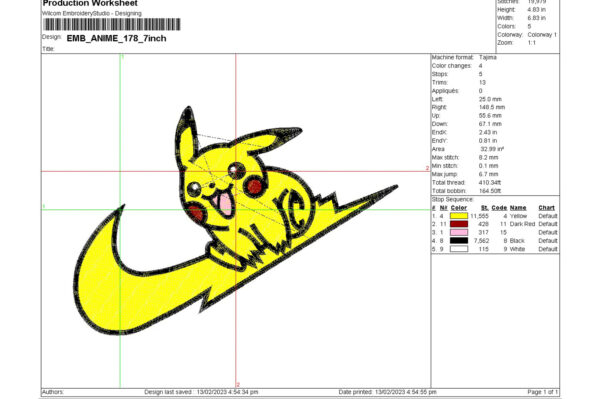Click the 'Page 1 of 1' indicator
This screenshot has width=600, height=399.
click(542, 392)
